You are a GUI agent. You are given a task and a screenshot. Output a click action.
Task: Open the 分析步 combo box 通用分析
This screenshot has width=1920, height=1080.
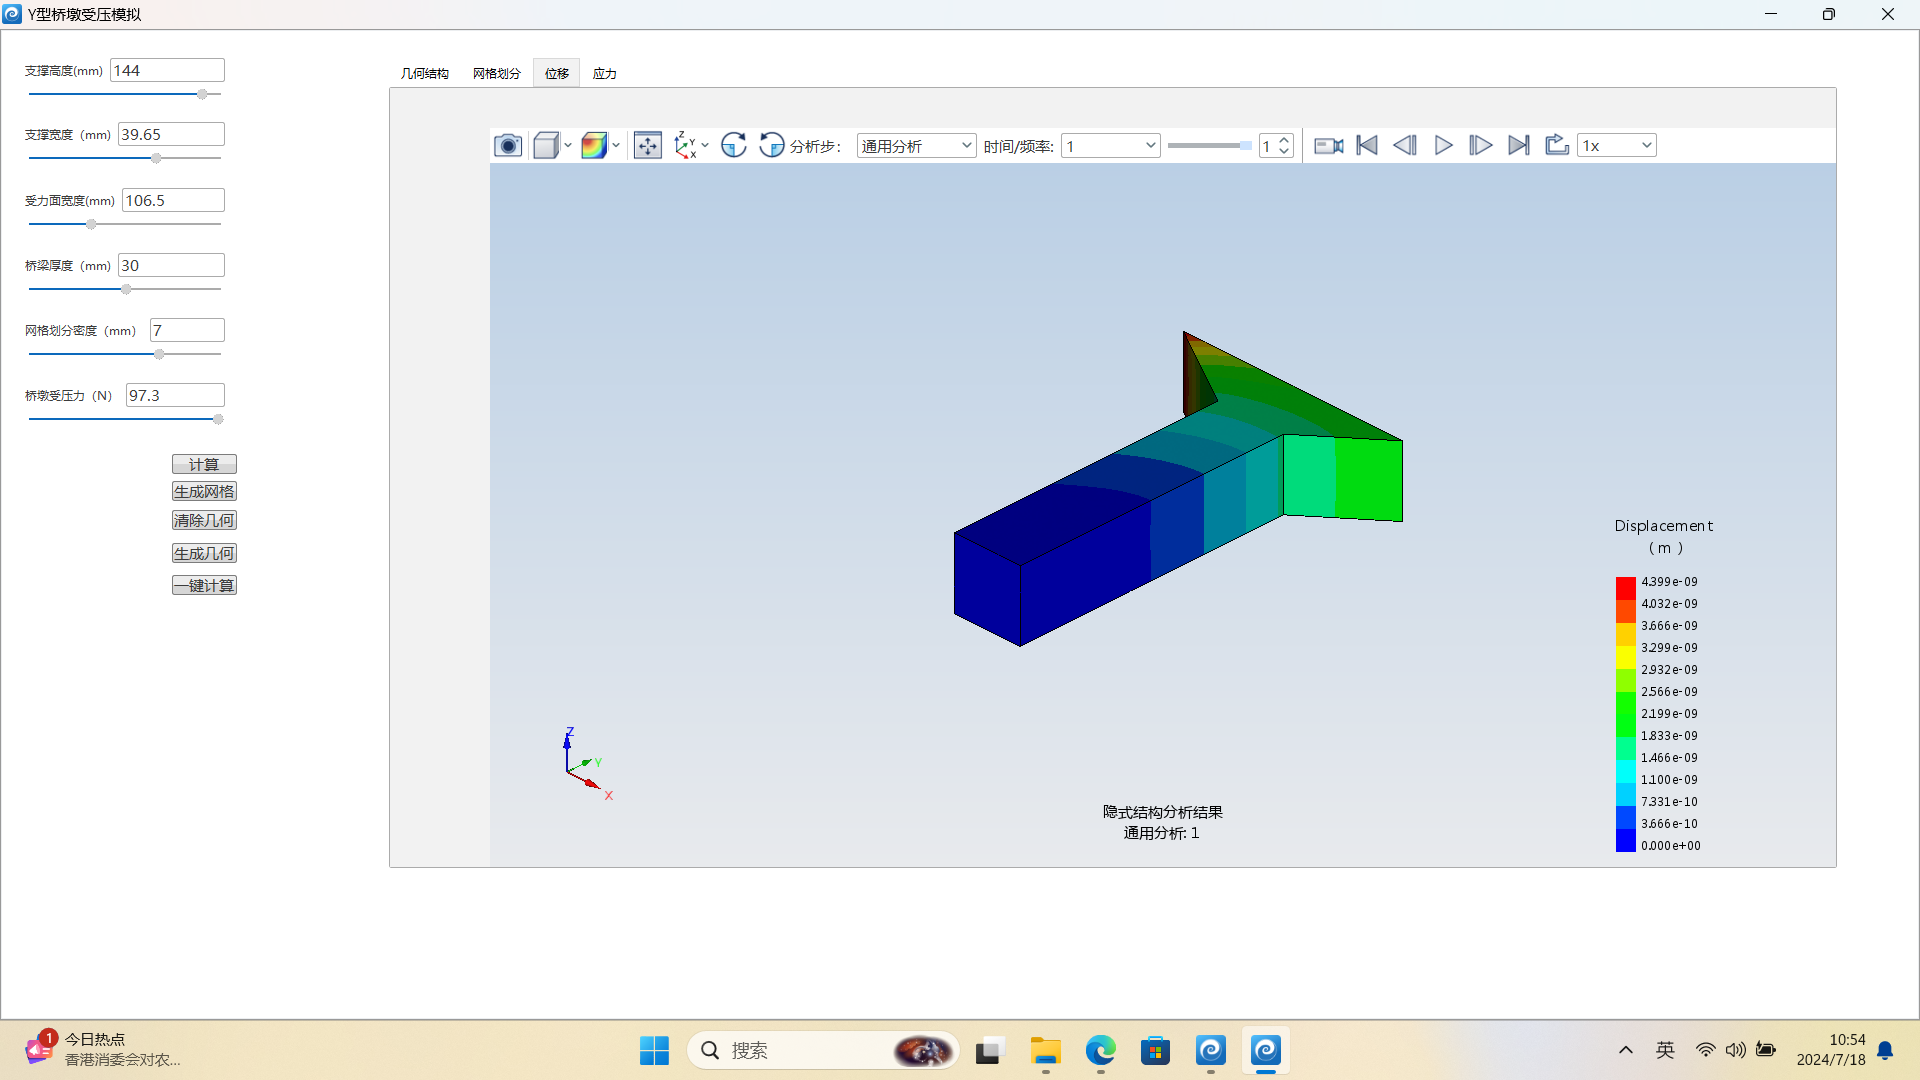click(916, 146)
